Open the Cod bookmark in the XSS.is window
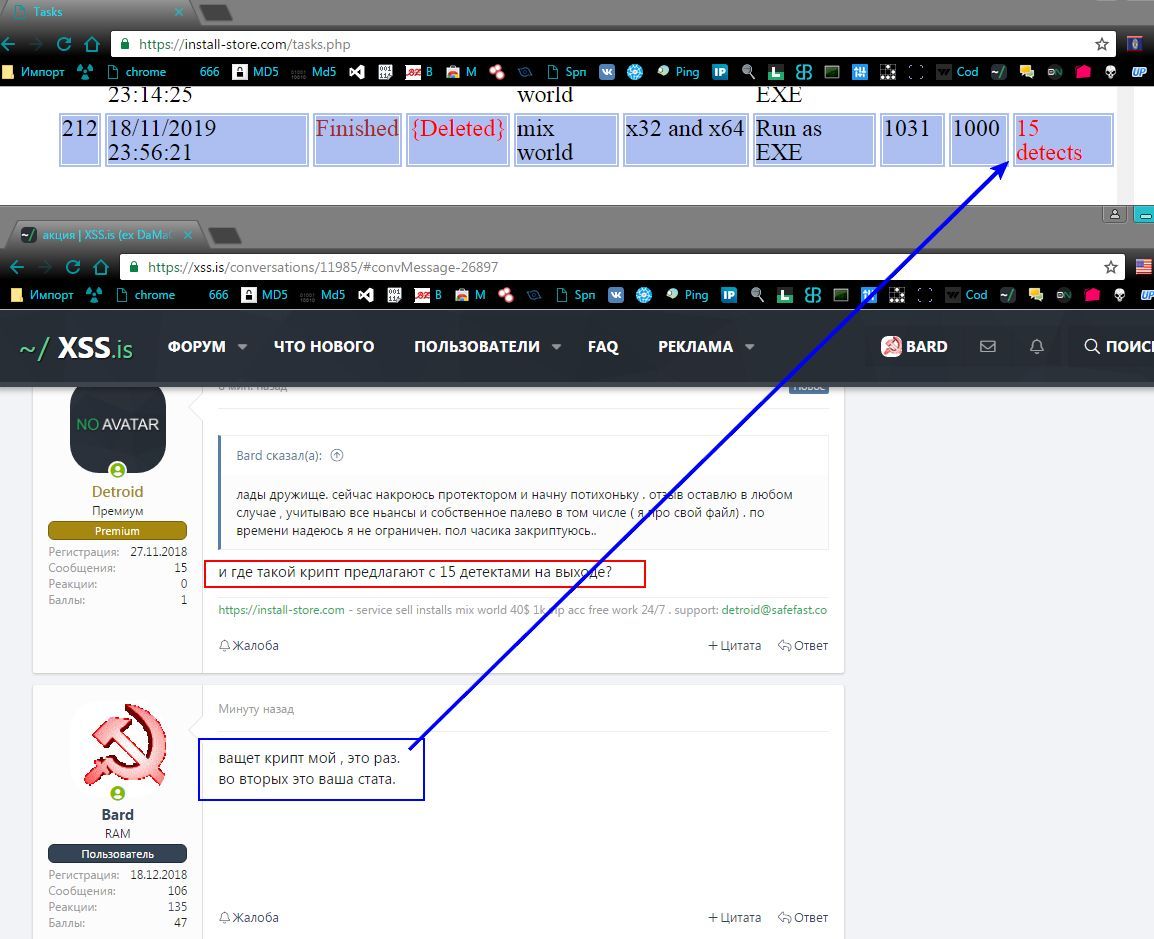Viewport: 1154px width, 939px height. tap(967, 295)
